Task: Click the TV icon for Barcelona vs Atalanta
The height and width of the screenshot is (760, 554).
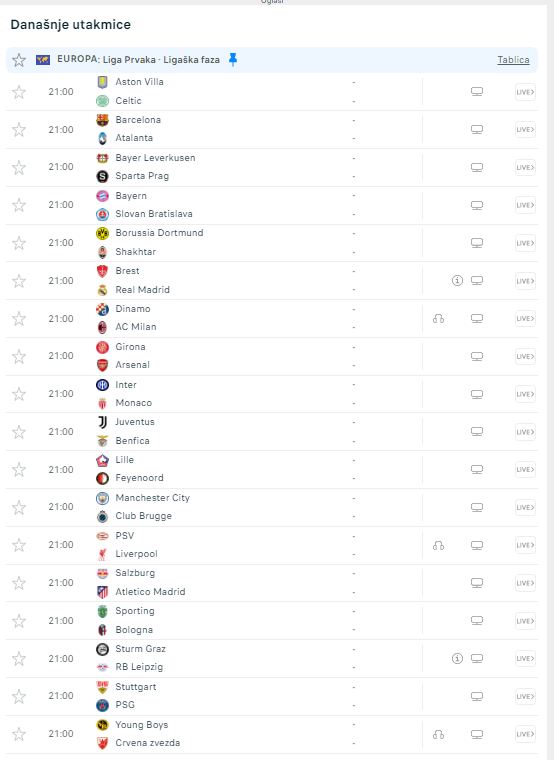Action: click(477, 129)
